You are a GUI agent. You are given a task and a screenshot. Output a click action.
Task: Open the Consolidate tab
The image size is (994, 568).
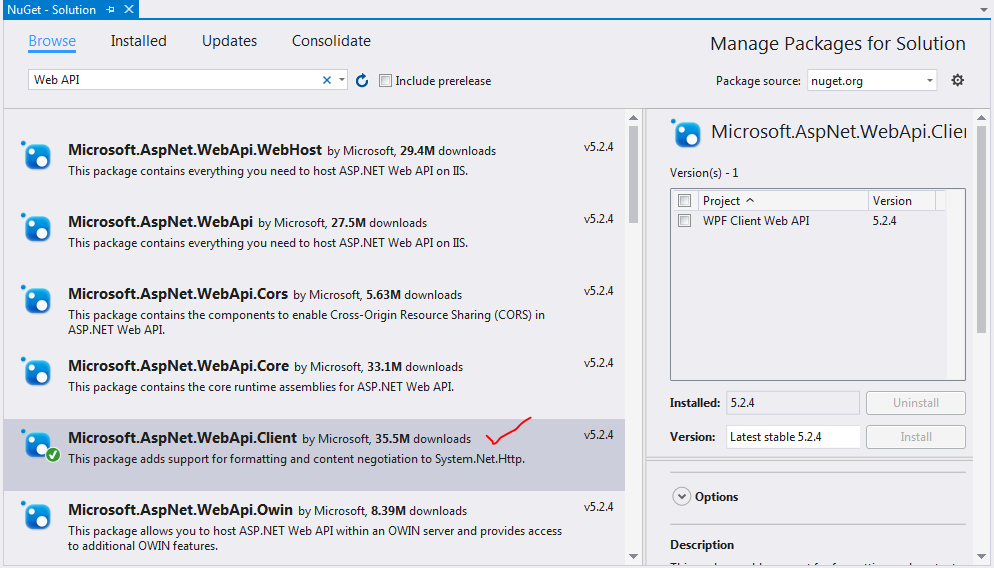(x=331, y=41)
